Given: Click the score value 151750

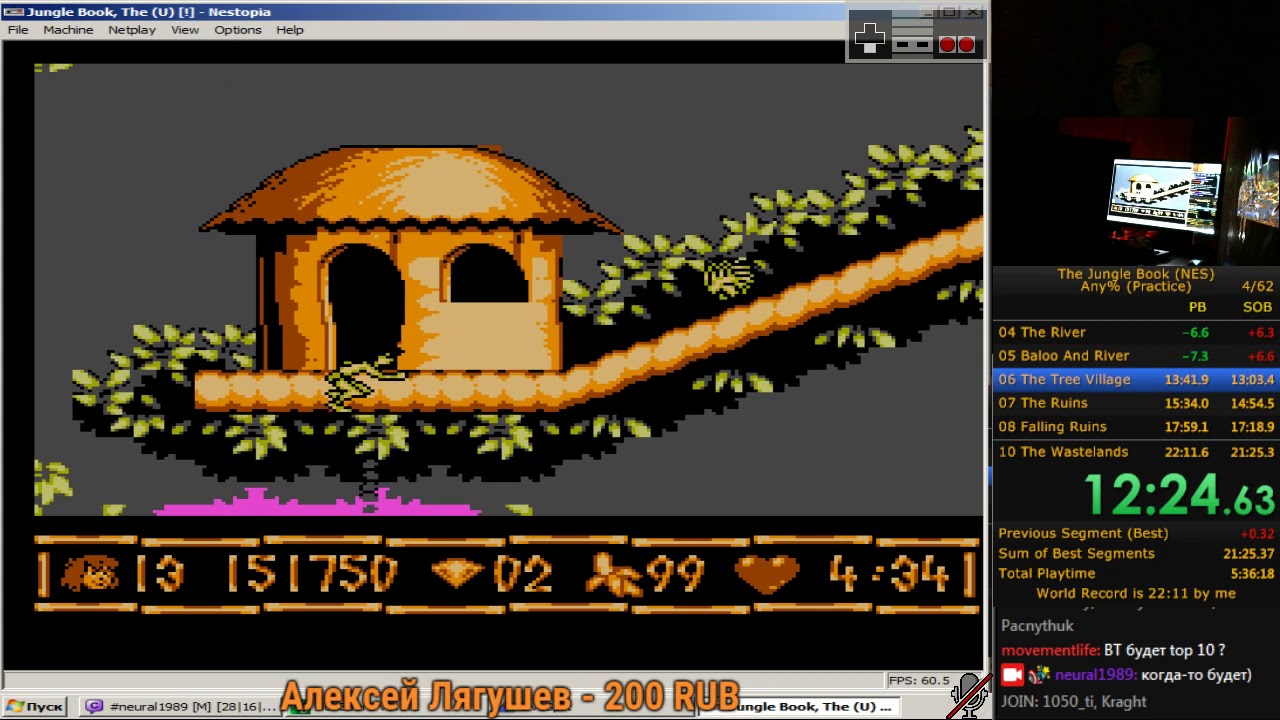Looking at the screenshot, I should (x=312, y=574).
